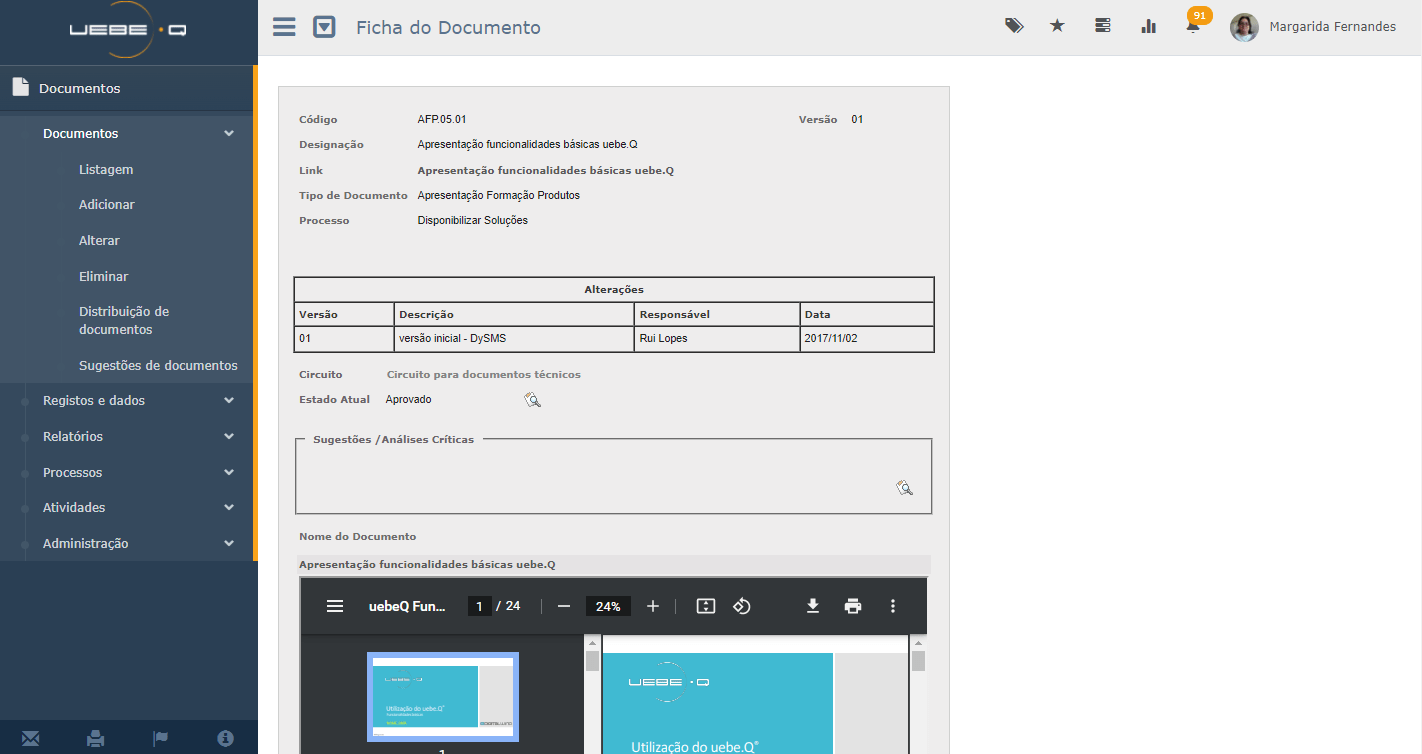Click the PDF zoom in plus button
The width and height of the screenshot is (1422, 754).
[653, 606]
